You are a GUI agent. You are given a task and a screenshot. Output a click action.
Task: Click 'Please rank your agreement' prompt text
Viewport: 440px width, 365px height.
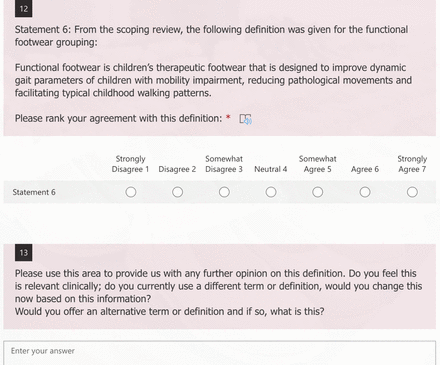[118, 118]
